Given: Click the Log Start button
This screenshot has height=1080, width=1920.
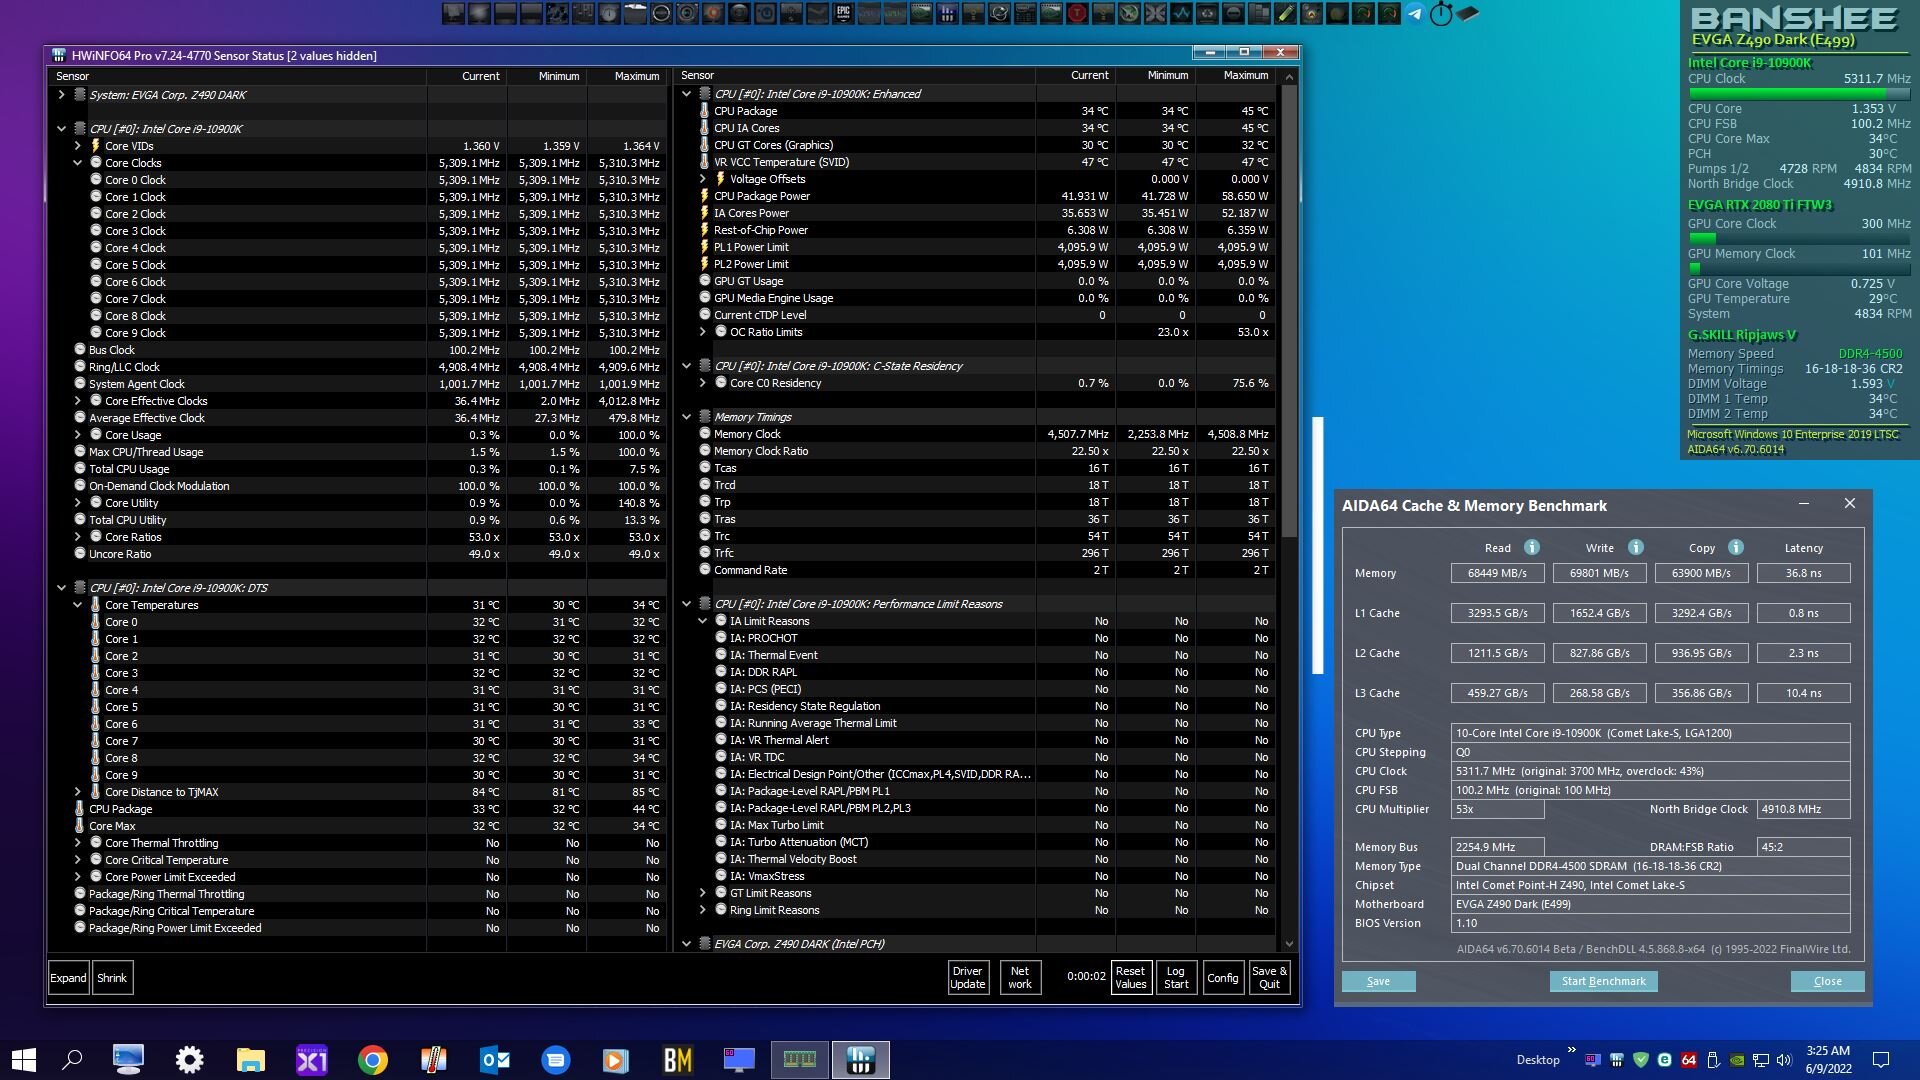Looking at the screenshot, I should [1176, 977].
